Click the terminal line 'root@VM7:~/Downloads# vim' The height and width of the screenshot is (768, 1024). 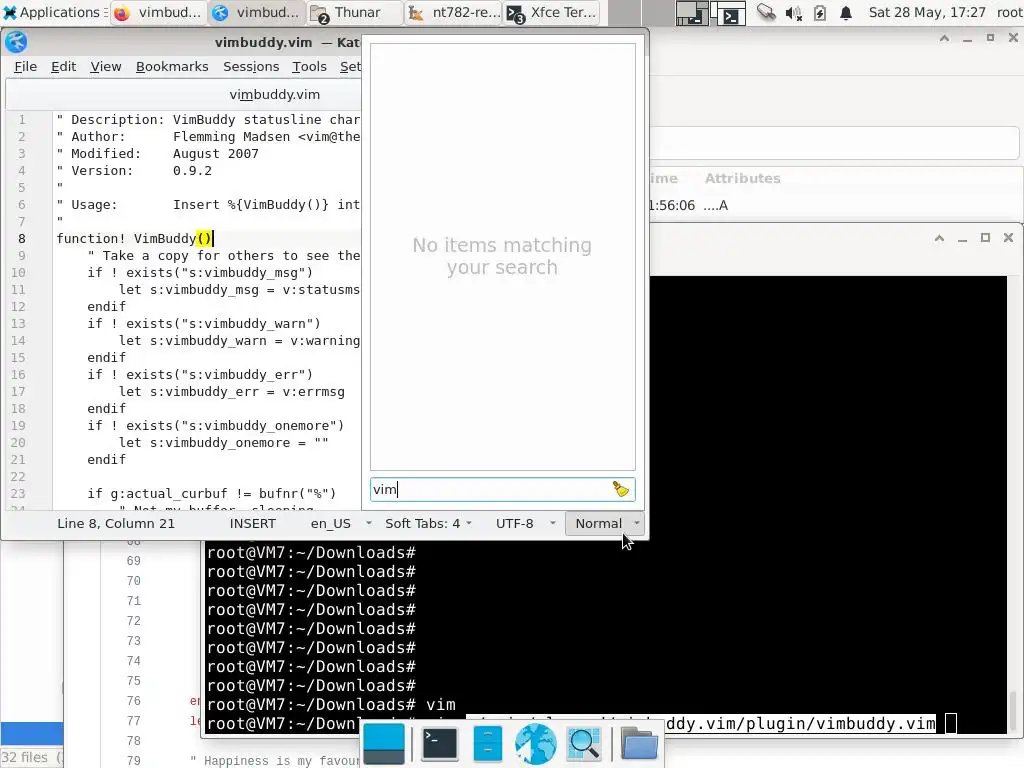331,705
